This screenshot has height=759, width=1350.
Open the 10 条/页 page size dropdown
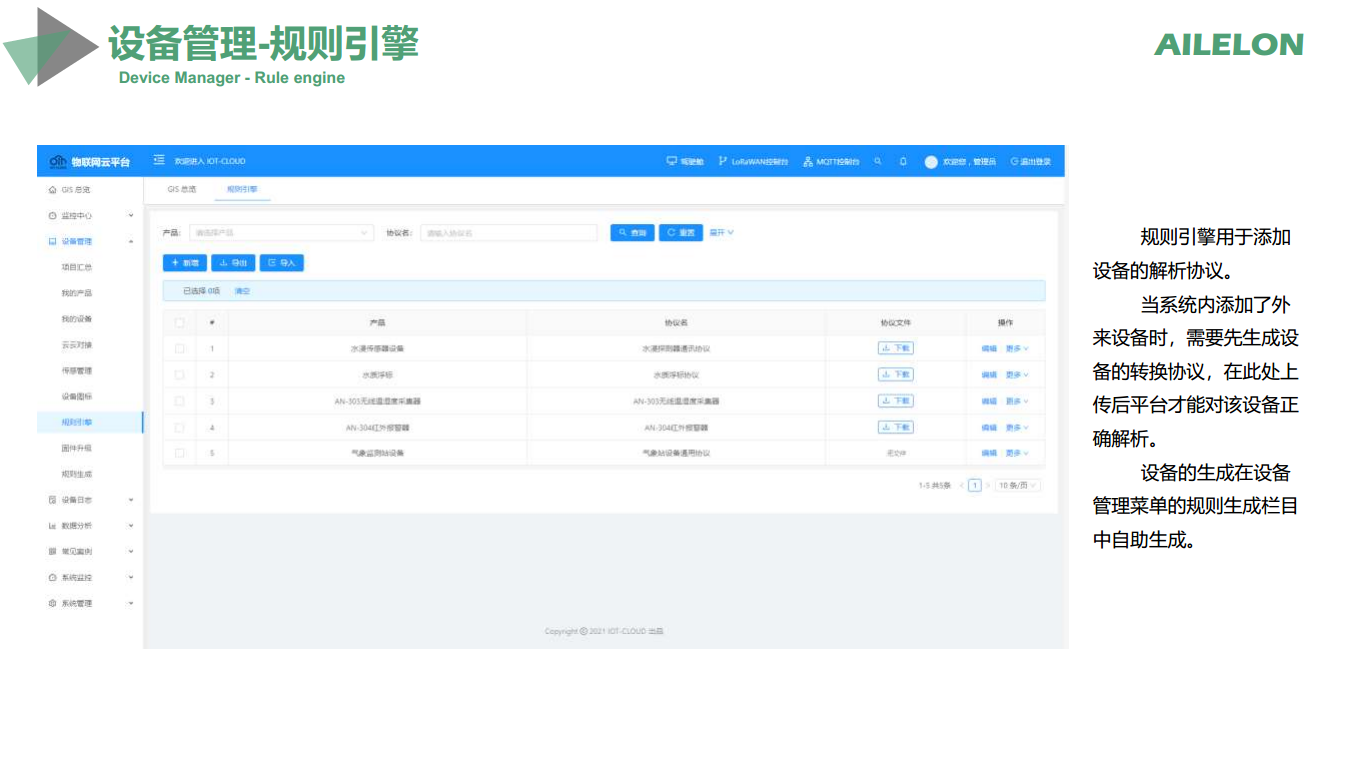click(x=1018, y=485)
